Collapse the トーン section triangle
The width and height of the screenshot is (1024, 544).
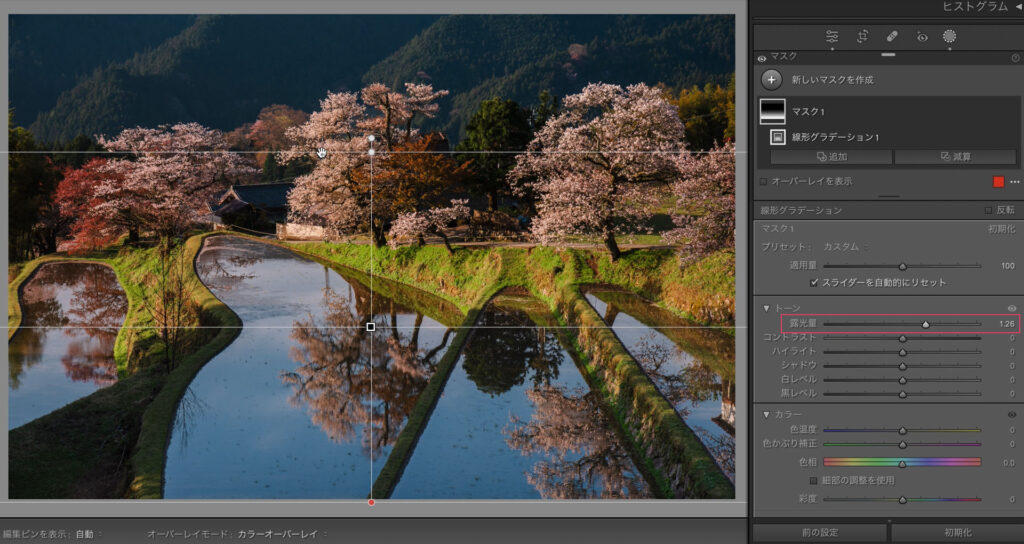click(x=766, y=308)
